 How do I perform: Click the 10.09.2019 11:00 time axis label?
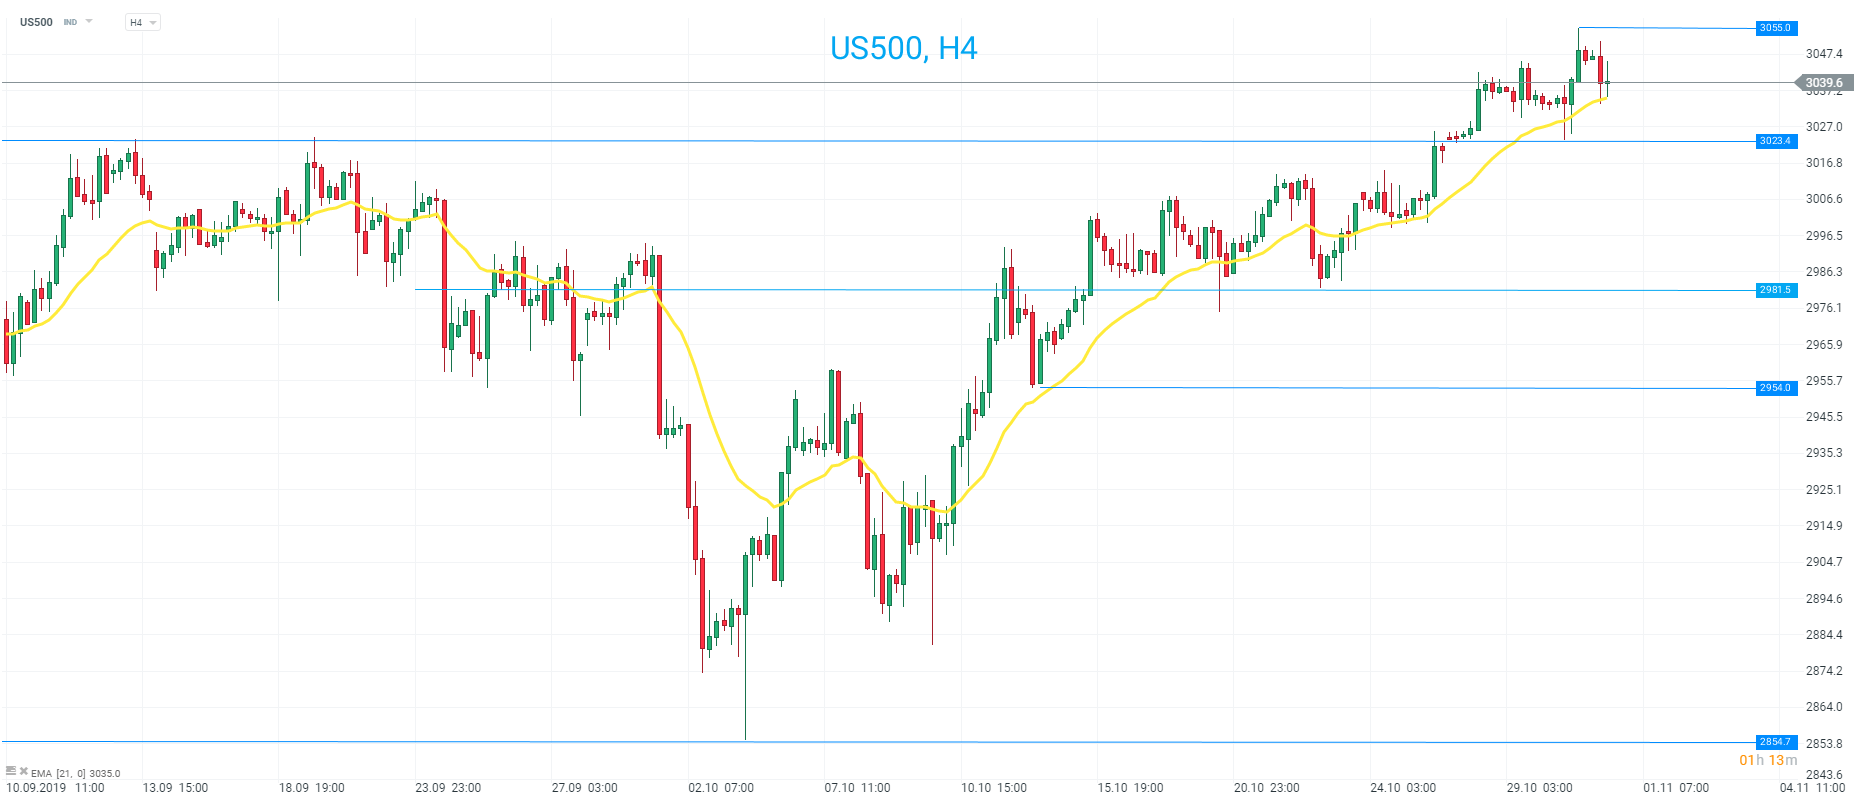(55, 788)
